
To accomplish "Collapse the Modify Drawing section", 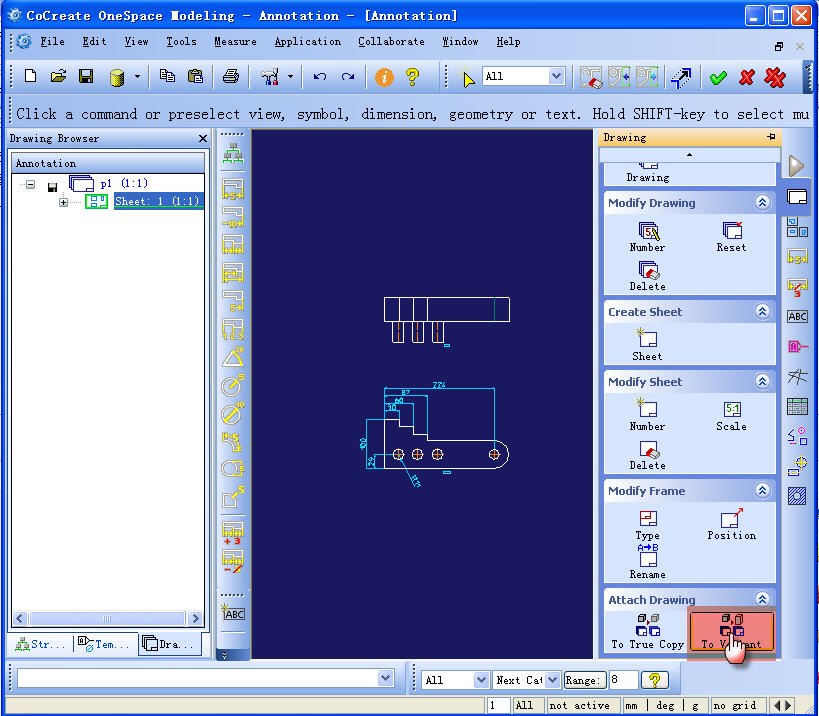I will [762, 203].
